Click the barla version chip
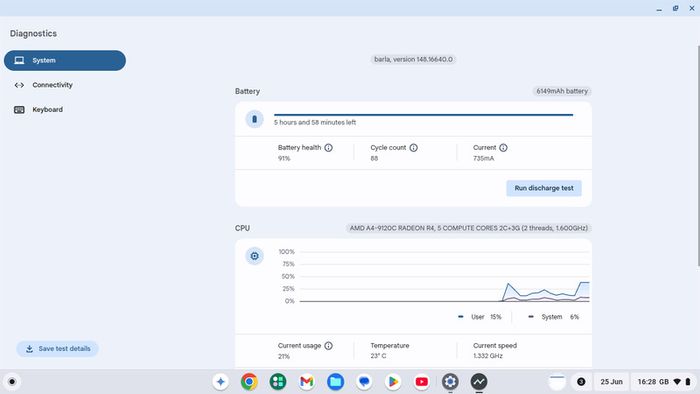This screenshot has width=700, height=394. coord(413,59)
